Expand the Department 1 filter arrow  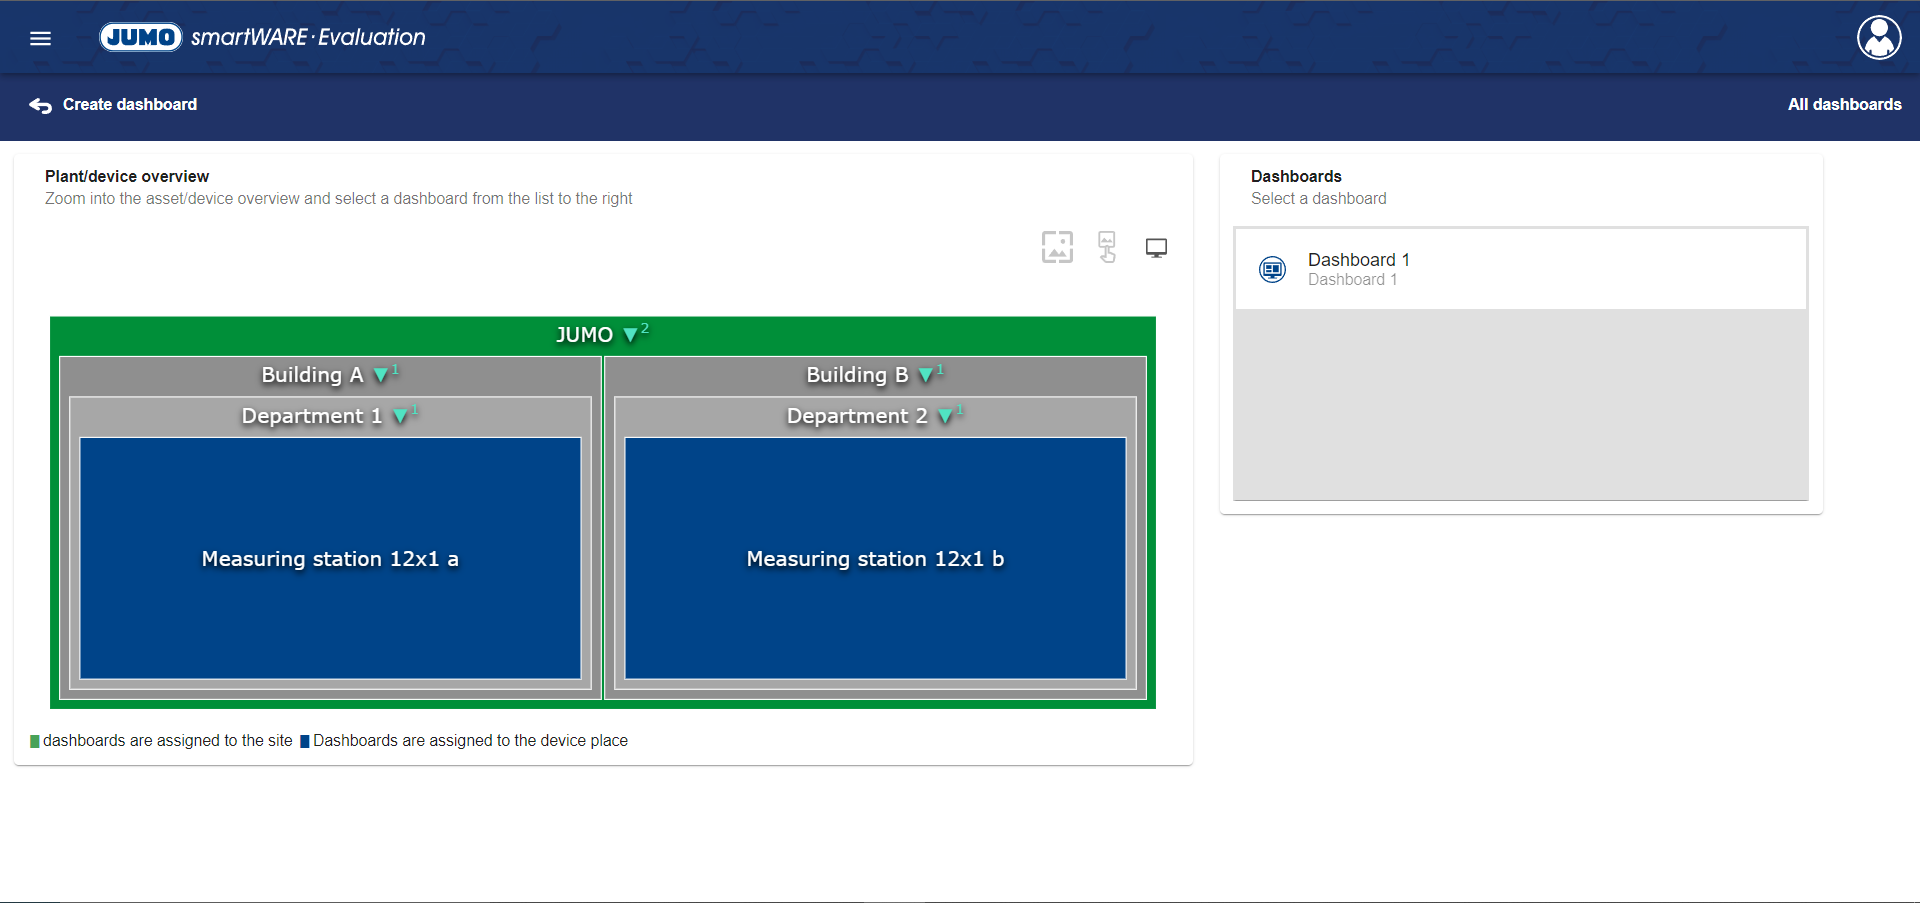[x=400, y=416]
